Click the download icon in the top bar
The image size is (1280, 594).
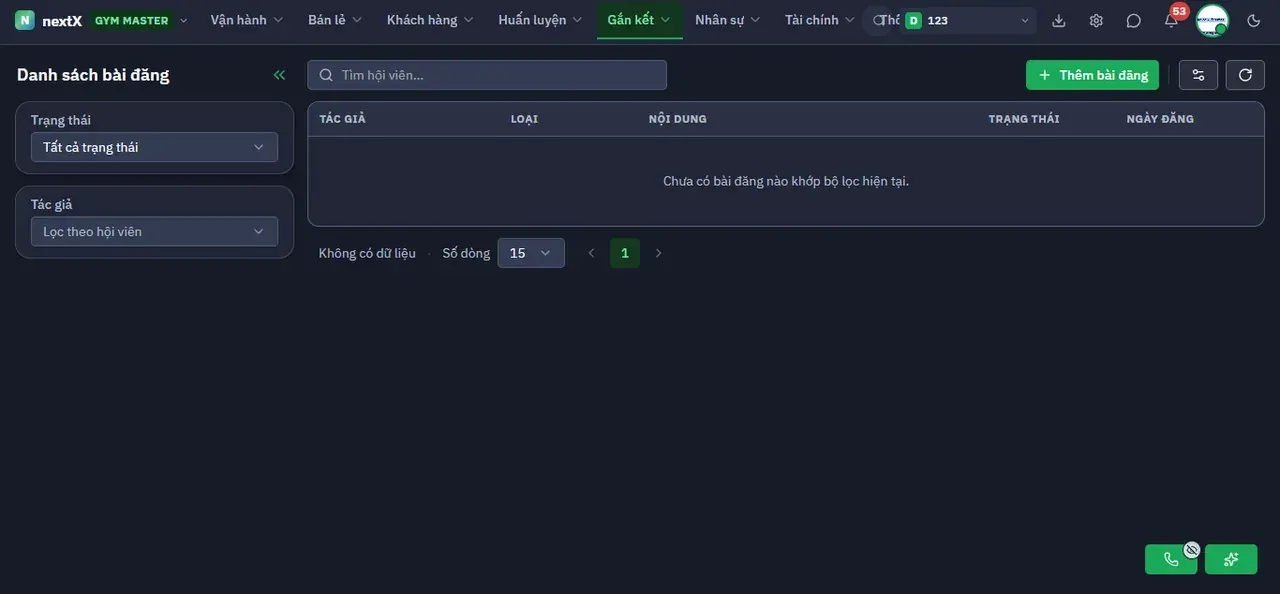(x=1059, y=20)
